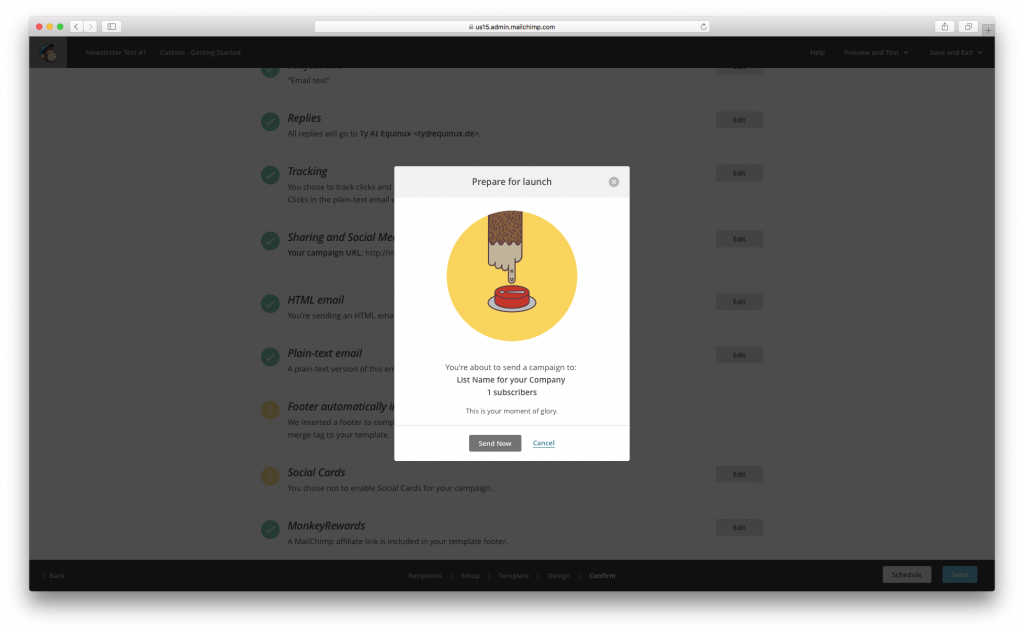
Task: Open the Safari share menu
Action: coord(944,27)
